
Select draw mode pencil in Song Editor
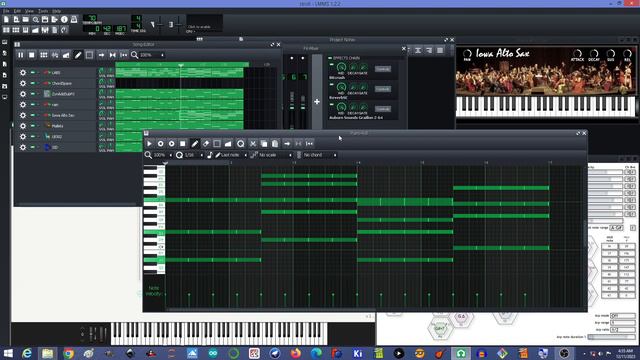[x=78, y=55]
